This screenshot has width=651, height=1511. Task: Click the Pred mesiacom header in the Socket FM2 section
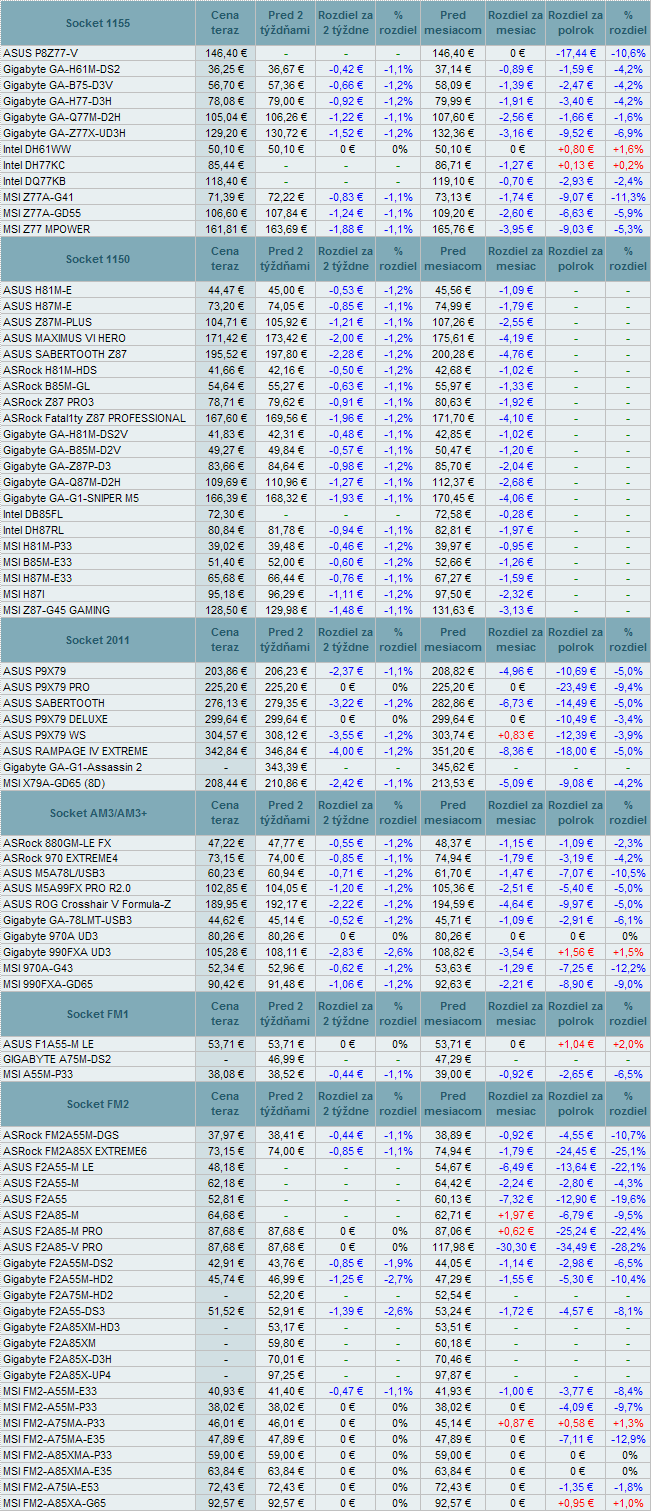[453, 1104]
